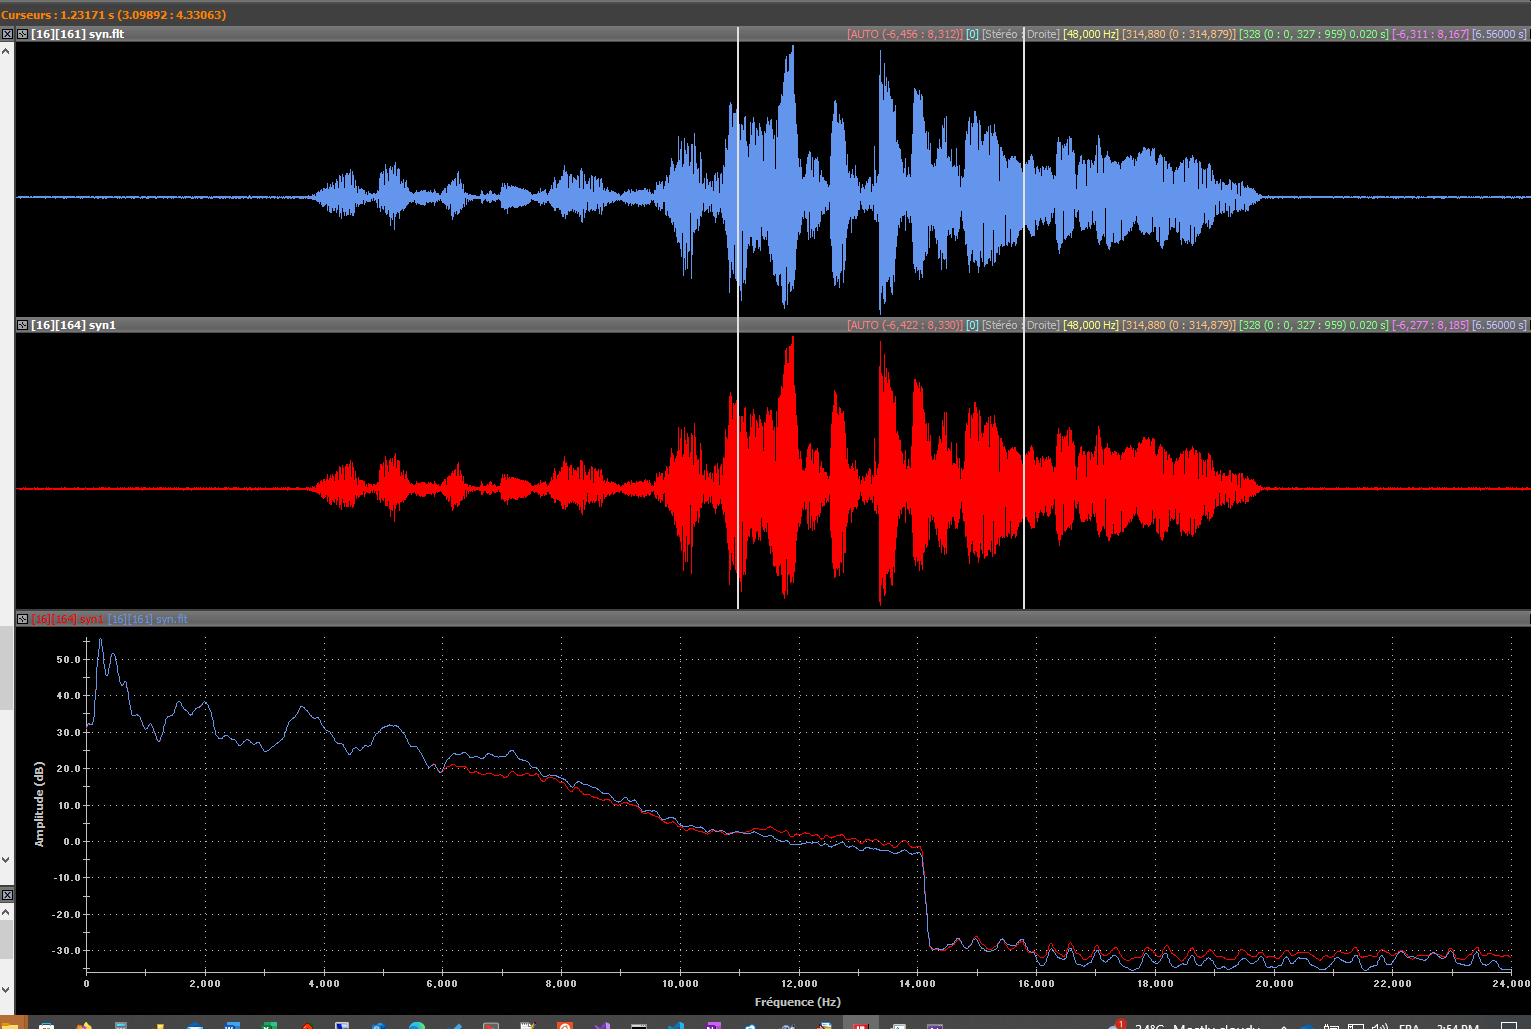Click the Curseurs time readout at top

[x=113, y=15]
